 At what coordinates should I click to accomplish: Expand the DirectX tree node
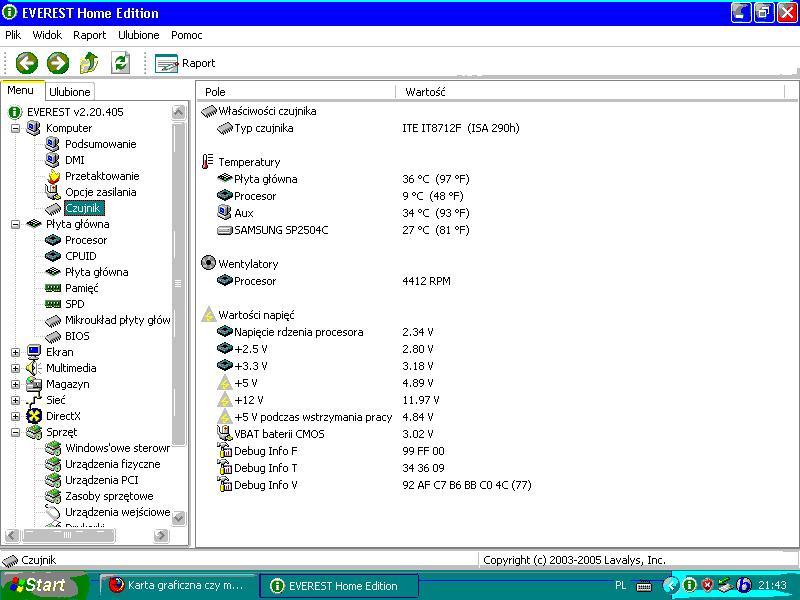tap(15, 416)
